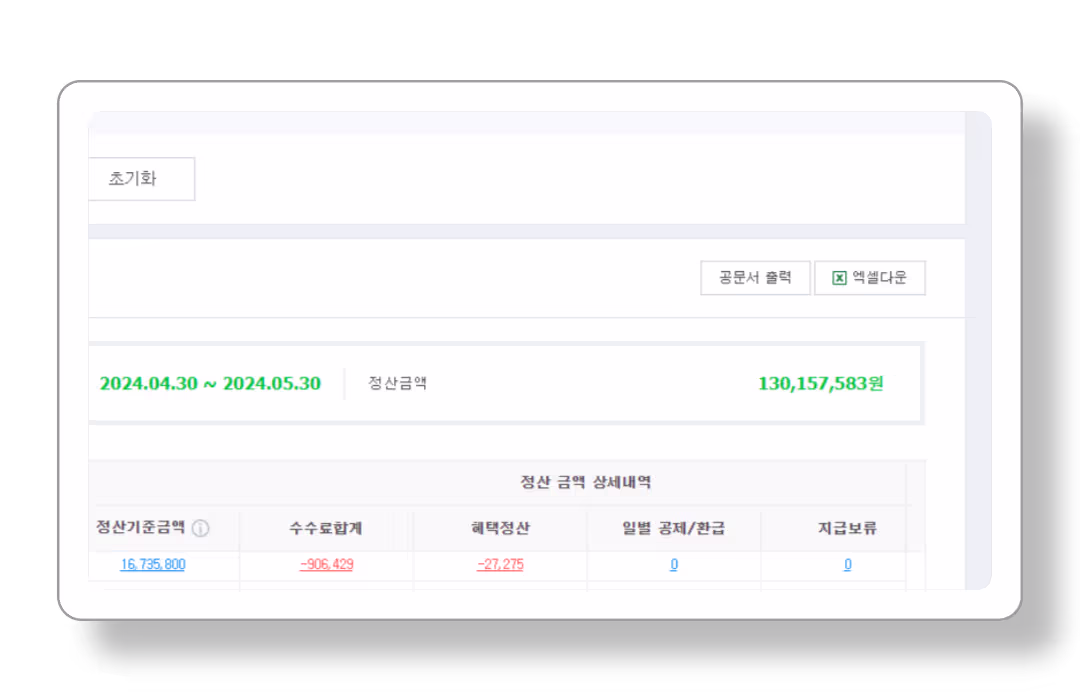Click the total amount 130,157,583원
Viewport: 1080px width, 700px height.
(820, 383)
